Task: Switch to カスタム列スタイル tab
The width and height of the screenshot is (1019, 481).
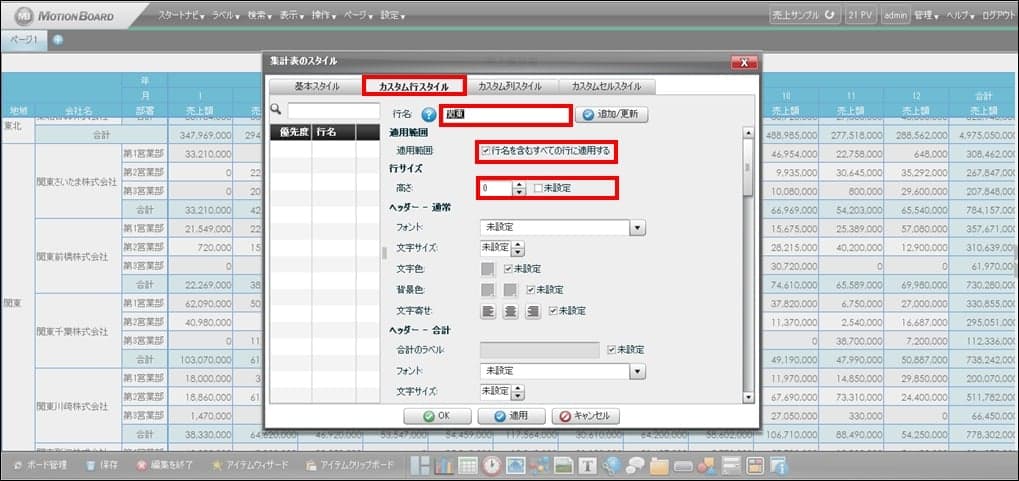Action: (510, 86)
